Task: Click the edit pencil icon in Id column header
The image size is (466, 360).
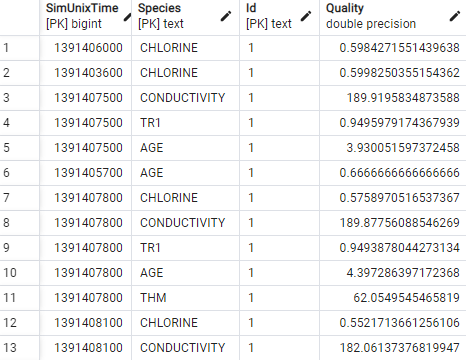Action: [306, 16]
